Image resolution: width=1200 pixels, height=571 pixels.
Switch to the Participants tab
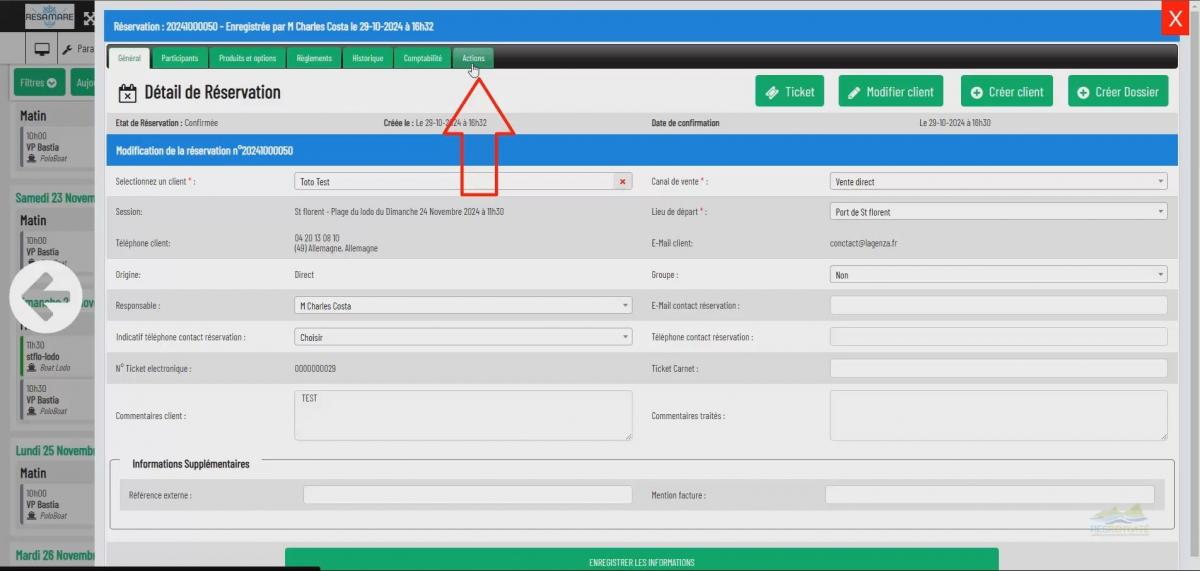coord(180,58)
